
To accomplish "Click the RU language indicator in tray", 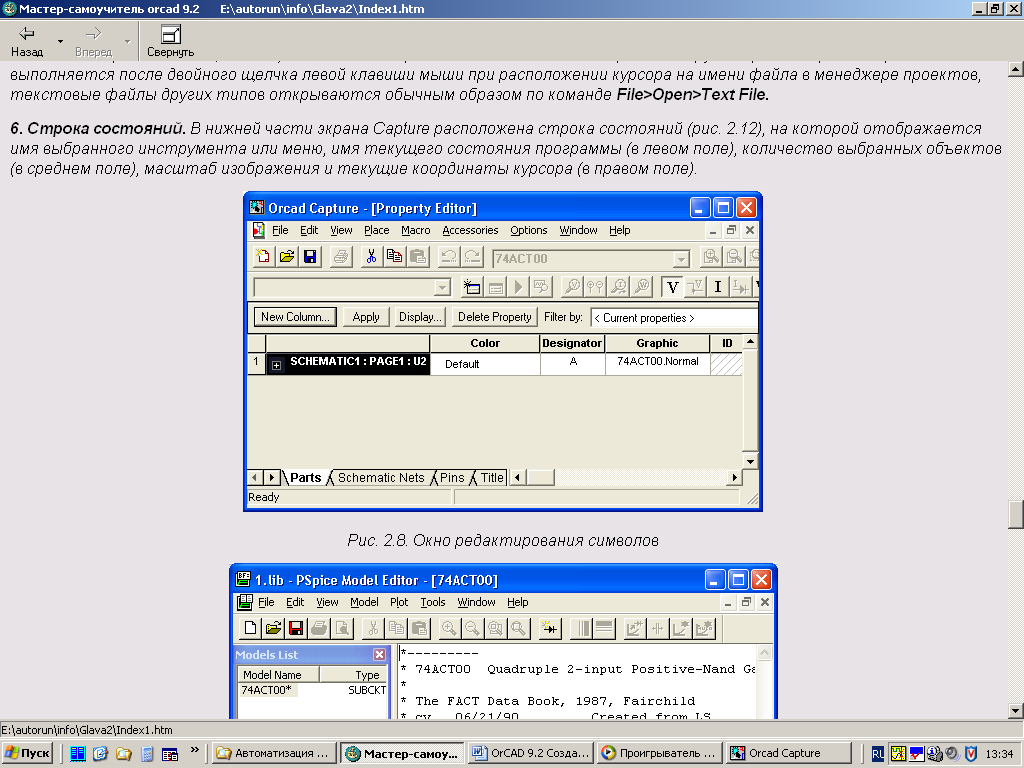I will [877, 754].
